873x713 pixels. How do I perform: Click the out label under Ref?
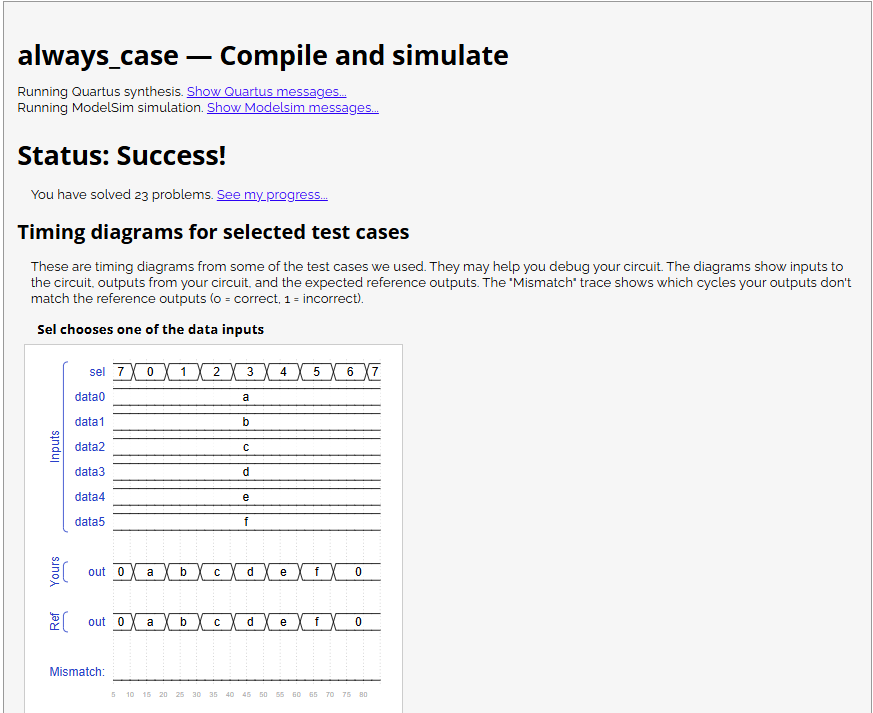[96, 621]
